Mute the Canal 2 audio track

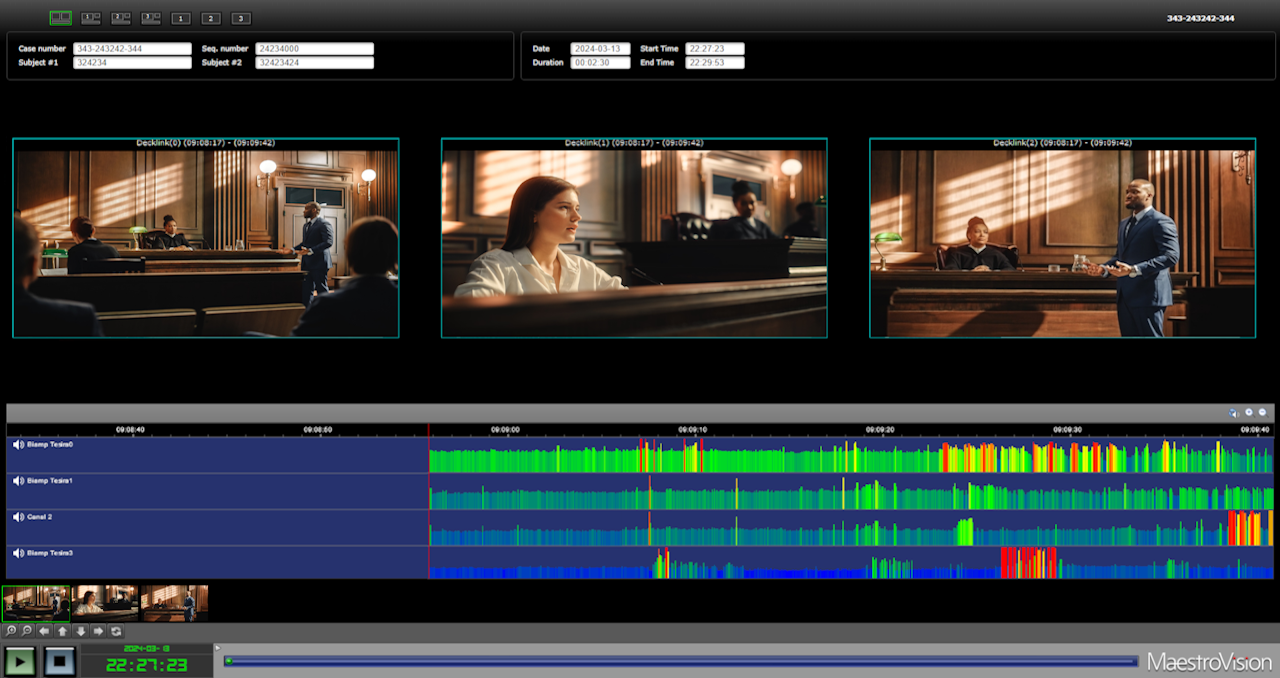coord(18,517)
